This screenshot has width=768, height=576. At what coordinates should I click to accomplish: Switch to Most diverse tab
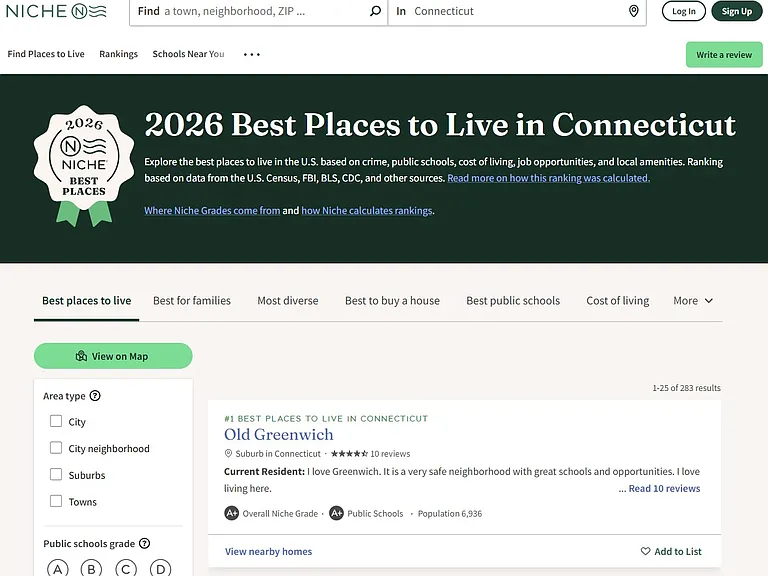(288, 301)
